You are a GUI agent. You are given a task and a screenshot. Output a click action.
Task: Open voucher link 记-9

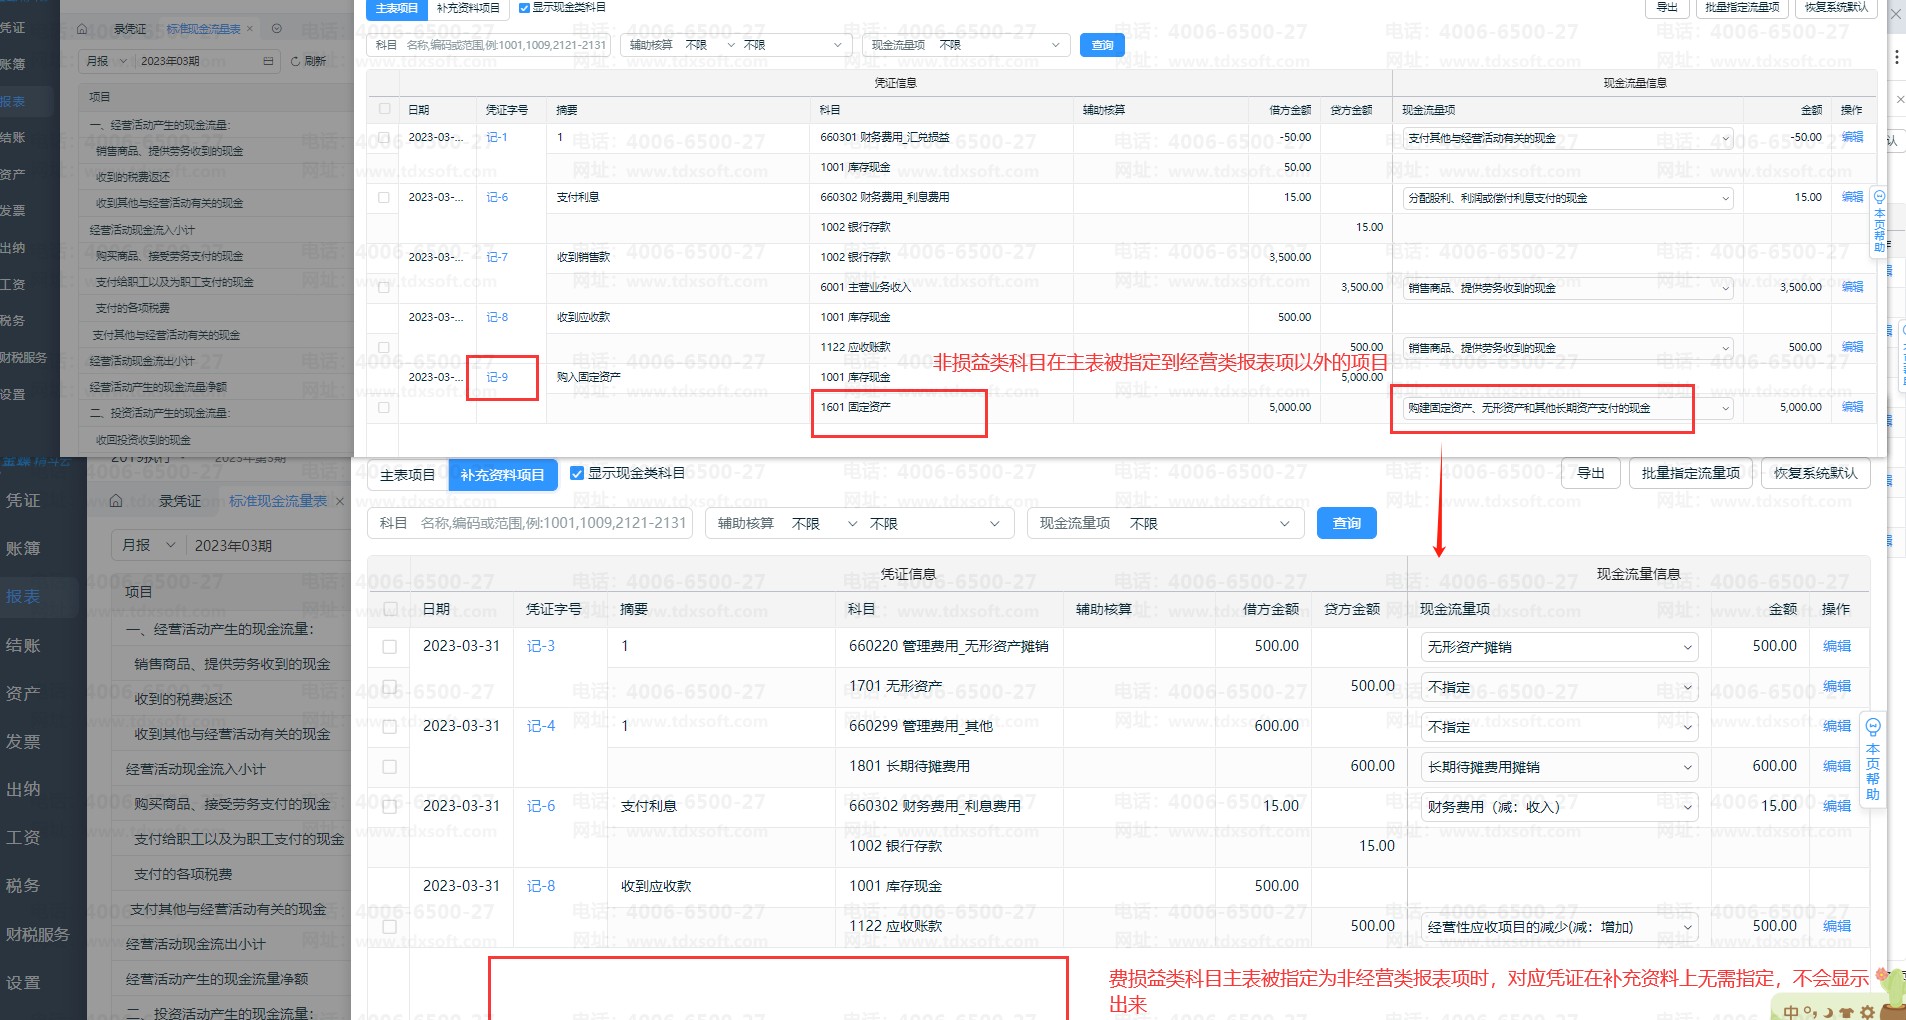click(x=497, y=377)
